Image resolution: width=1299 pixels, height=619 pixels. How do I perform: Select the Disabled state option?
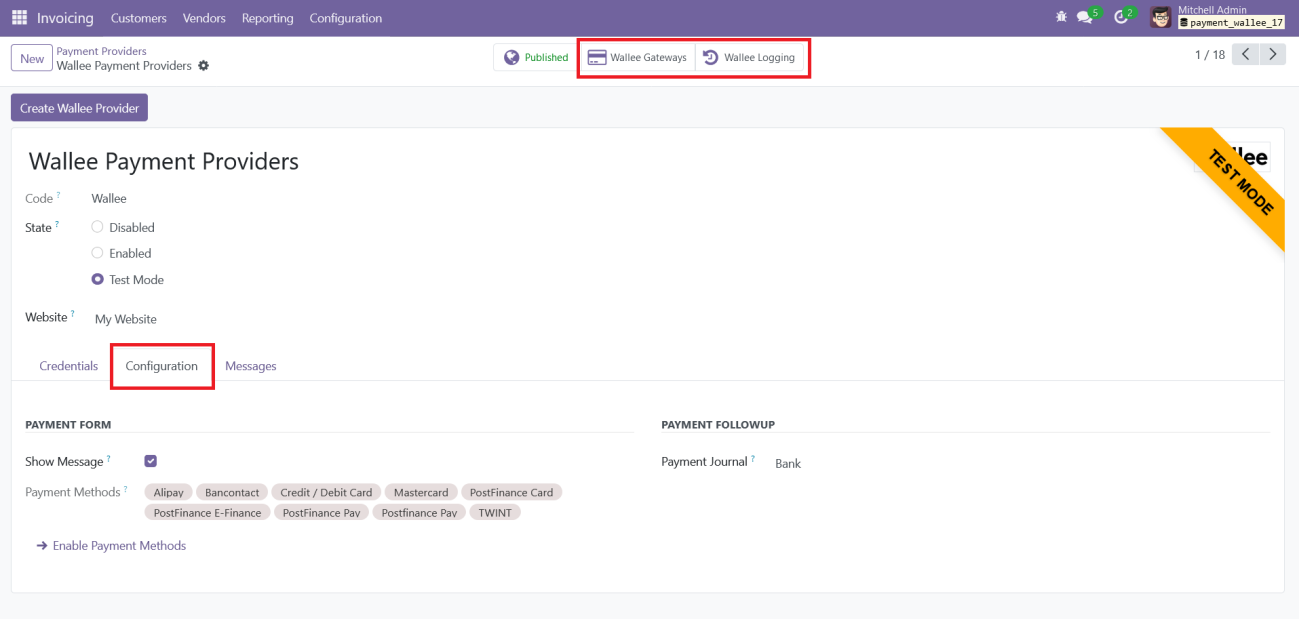point(98,227)
